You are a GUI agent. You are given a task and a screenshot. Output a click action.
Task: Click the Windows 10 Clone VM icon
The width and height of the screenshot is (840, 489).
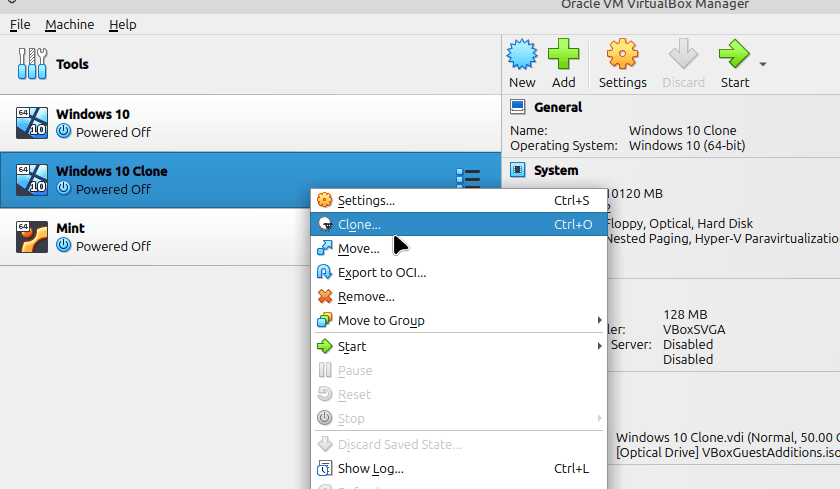click(x=32, y=180)
